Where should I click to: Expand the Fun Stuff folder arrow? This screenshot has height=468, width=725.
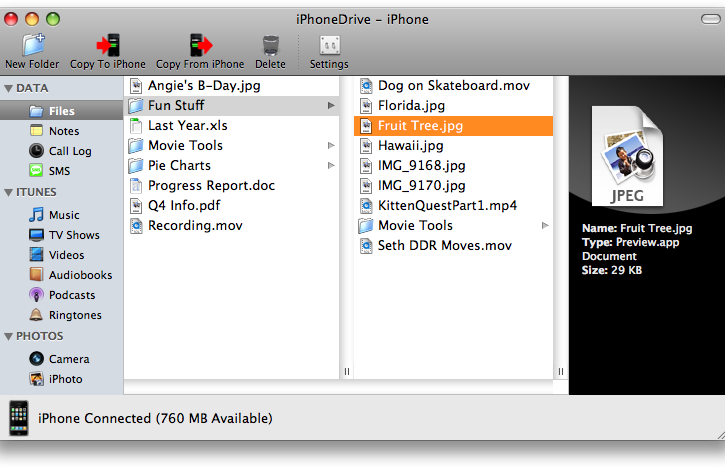coord(331,105)
